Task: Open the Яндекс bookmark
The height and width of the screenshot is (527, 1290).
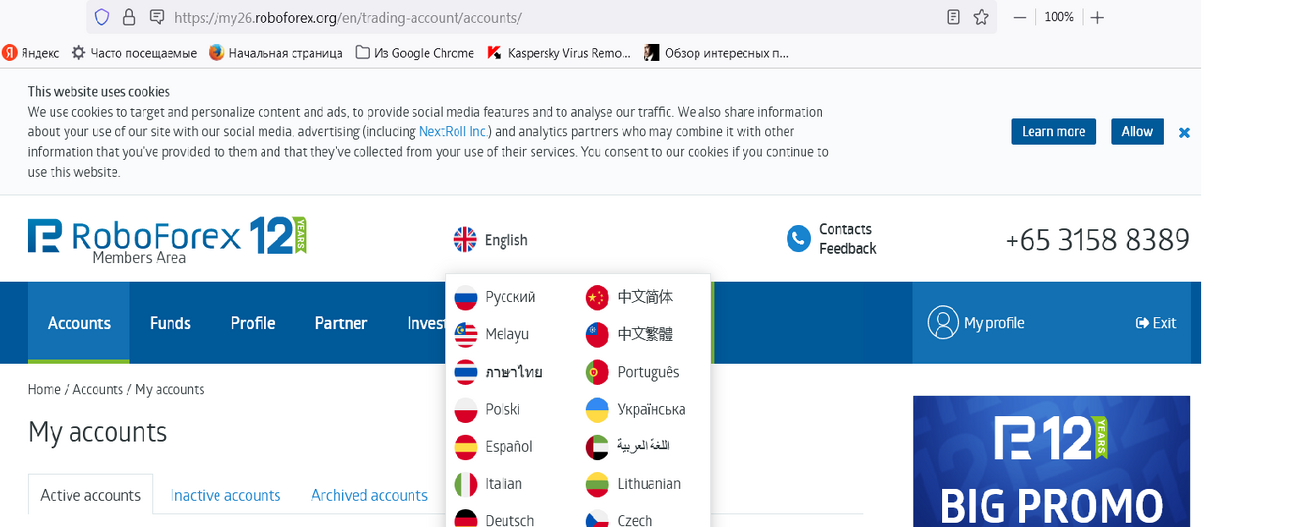Action: (x=31, y=52)
